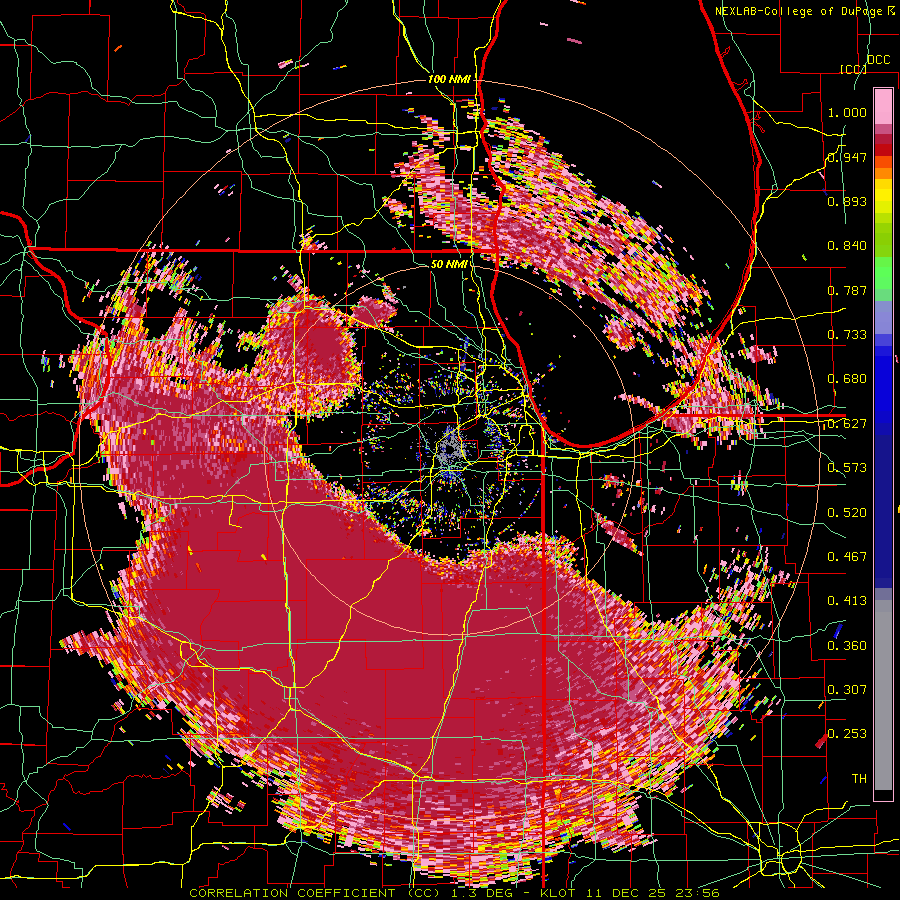Click the 0.253 scale value

(847, 734)
